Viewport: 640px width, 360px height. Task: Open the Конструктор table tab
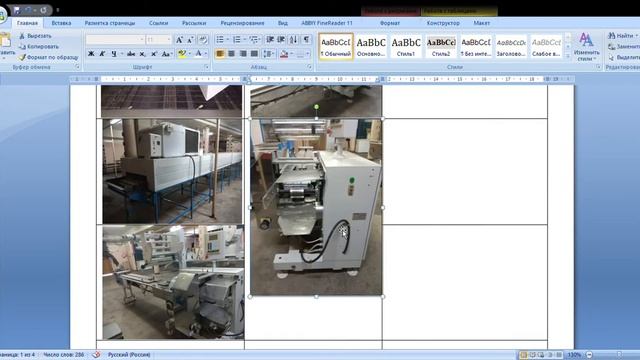click(x=443, y=23)
